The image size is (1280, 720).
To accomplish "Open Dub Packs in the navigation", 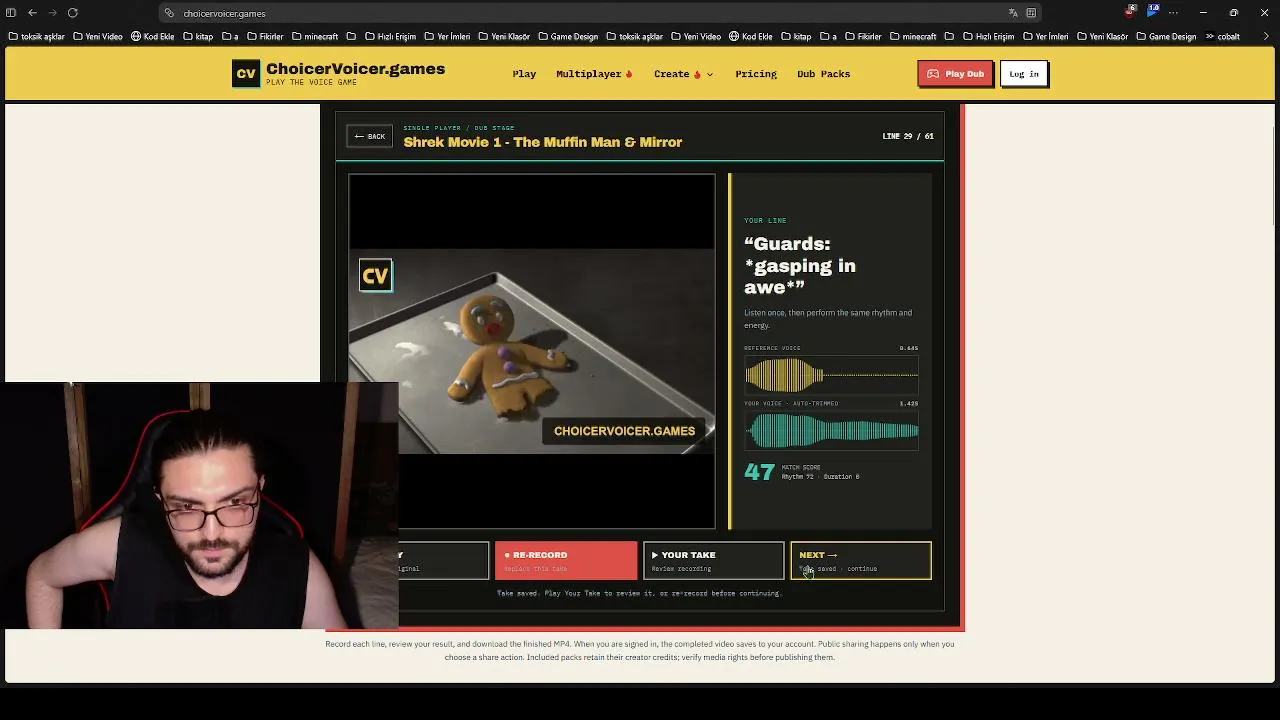I will [x=823, y=74].
